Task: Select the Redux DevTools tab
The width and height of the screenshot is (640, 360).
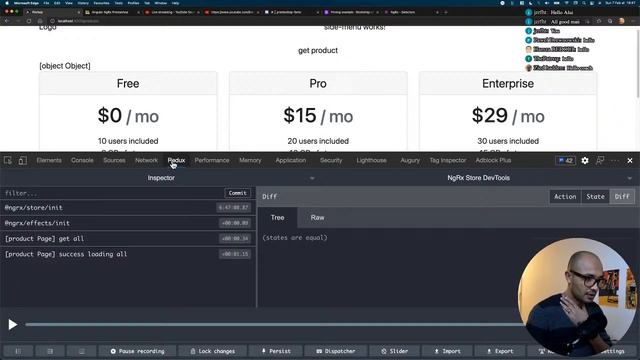Action: 176,160
